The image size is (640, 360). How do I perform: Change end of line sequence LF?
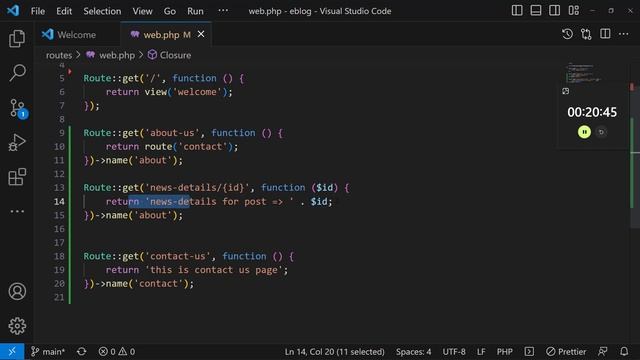tap(481, 351)
